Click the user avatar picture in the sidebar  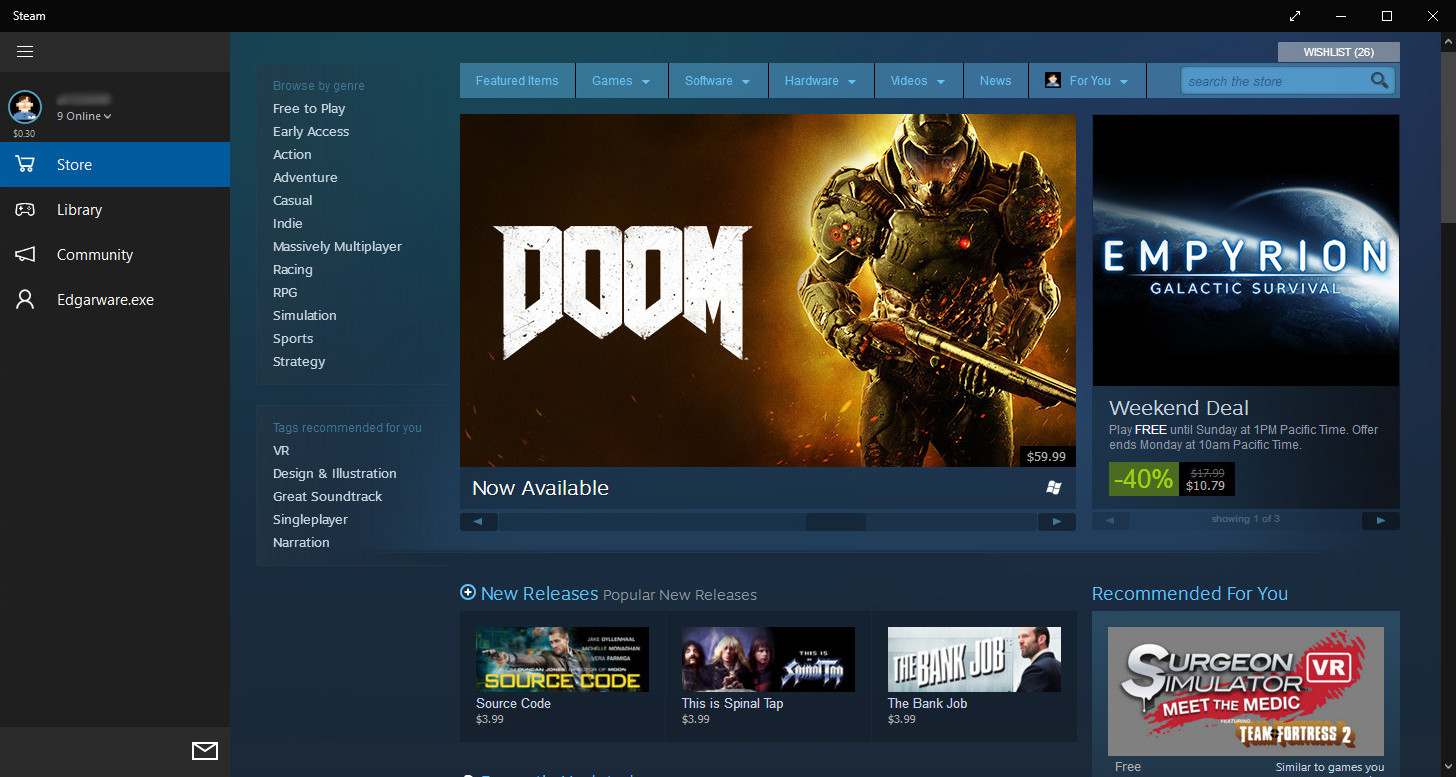[25, 106]
